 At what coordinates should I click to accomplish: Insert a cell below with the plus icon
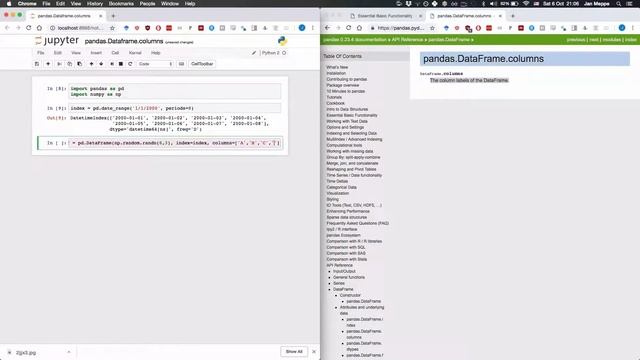[x=48, y=64]
